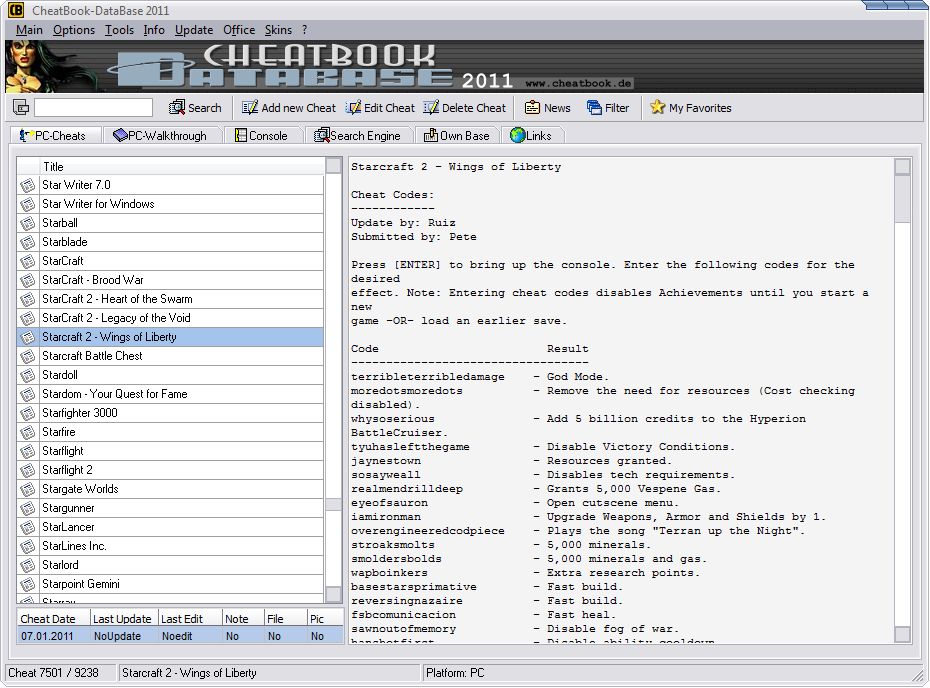
Task: Switch to Own Base tab
Action: [x=457, y=135]
